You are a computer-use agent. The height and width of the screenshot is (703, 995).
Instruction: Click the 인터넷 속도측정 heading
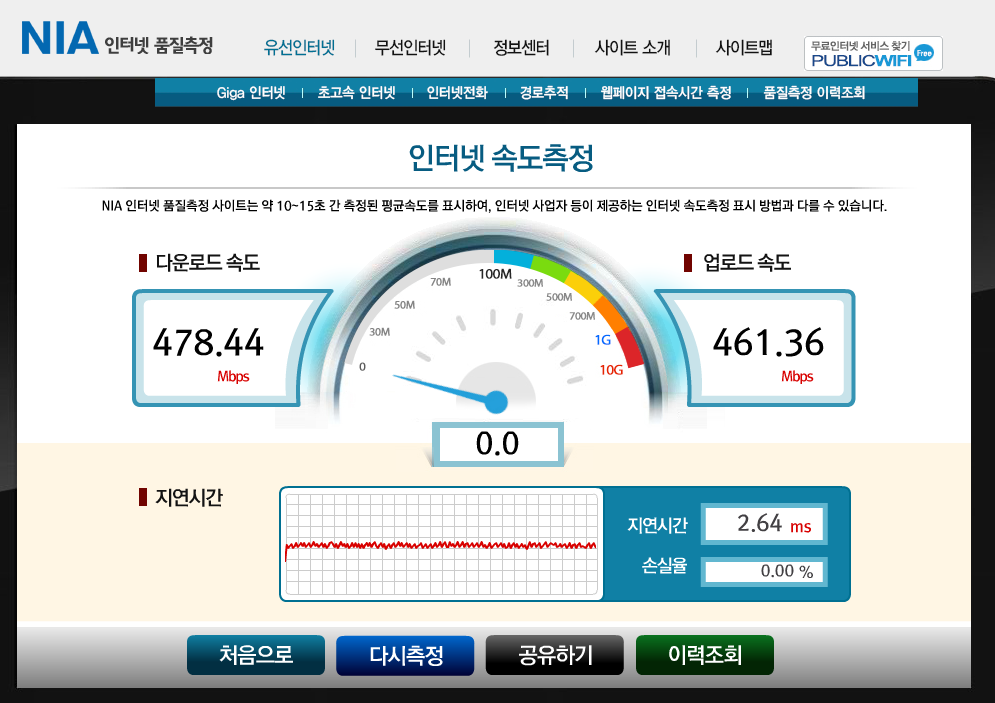[x=501, y=158]
